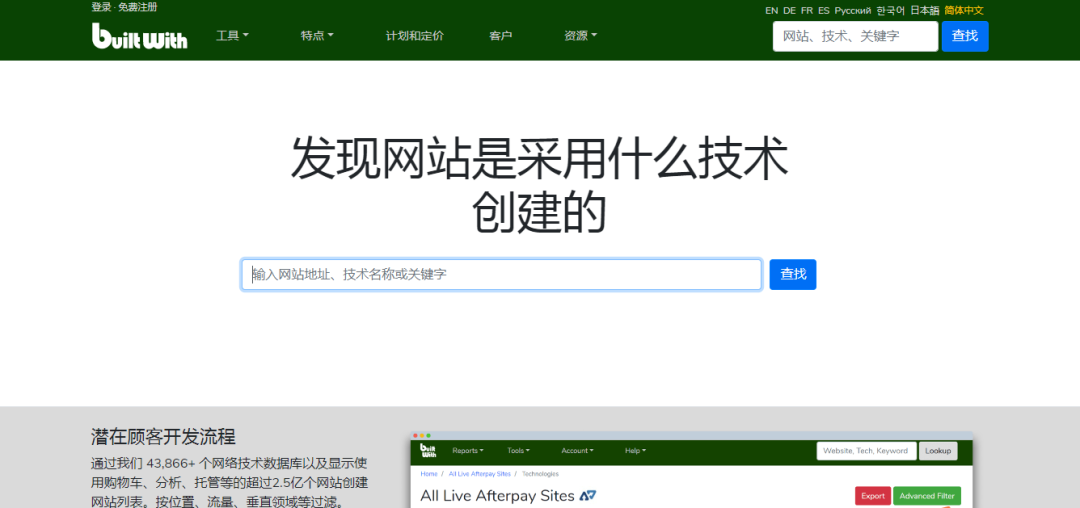This screenshot has width=1080, height=508.
Task: Switch language to DE
Action: point(789,10)
